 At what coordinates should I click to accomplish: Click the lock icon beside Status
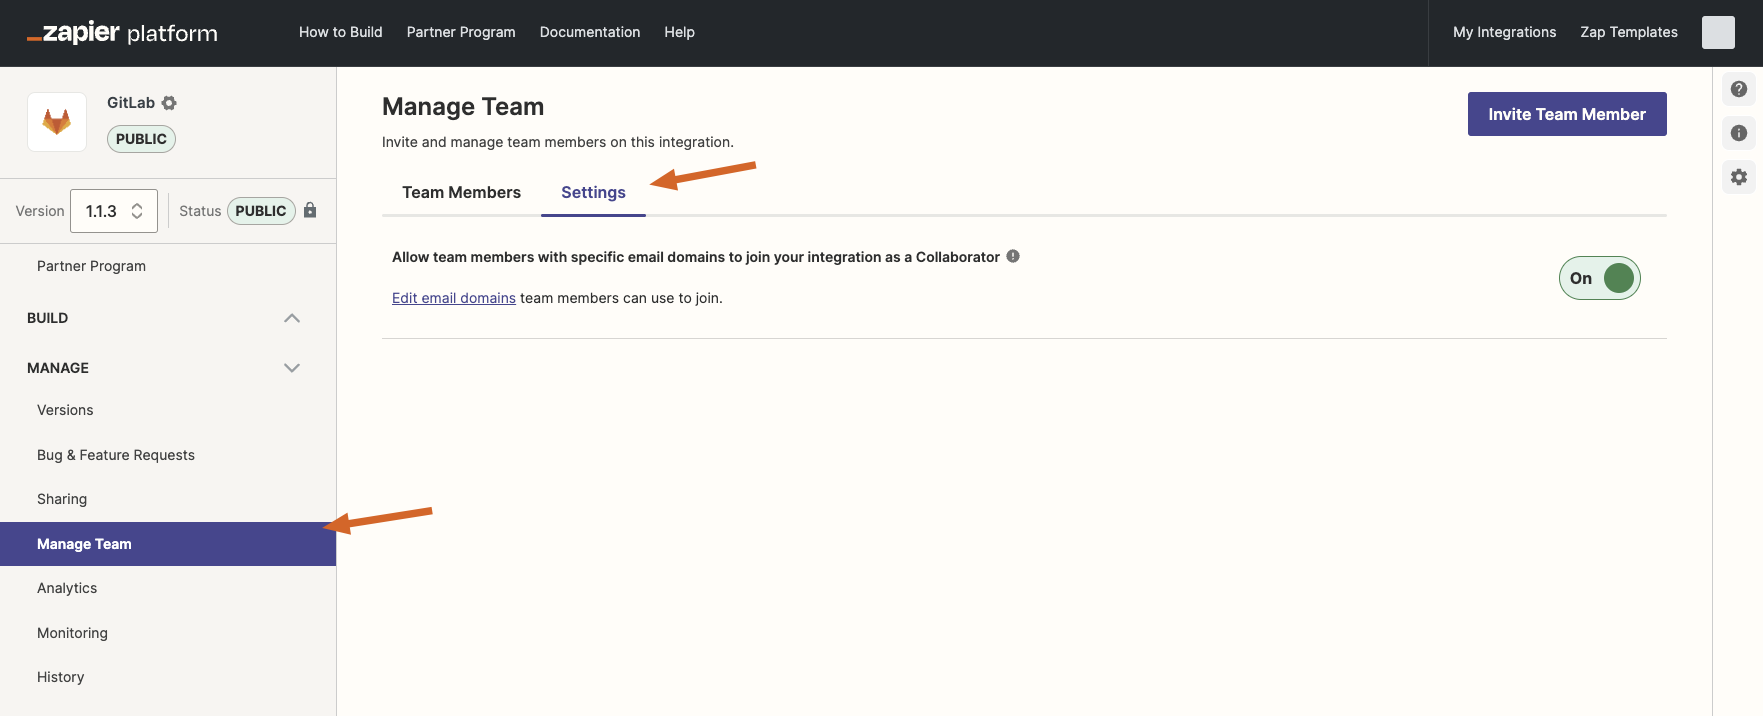tap(310, 210)
